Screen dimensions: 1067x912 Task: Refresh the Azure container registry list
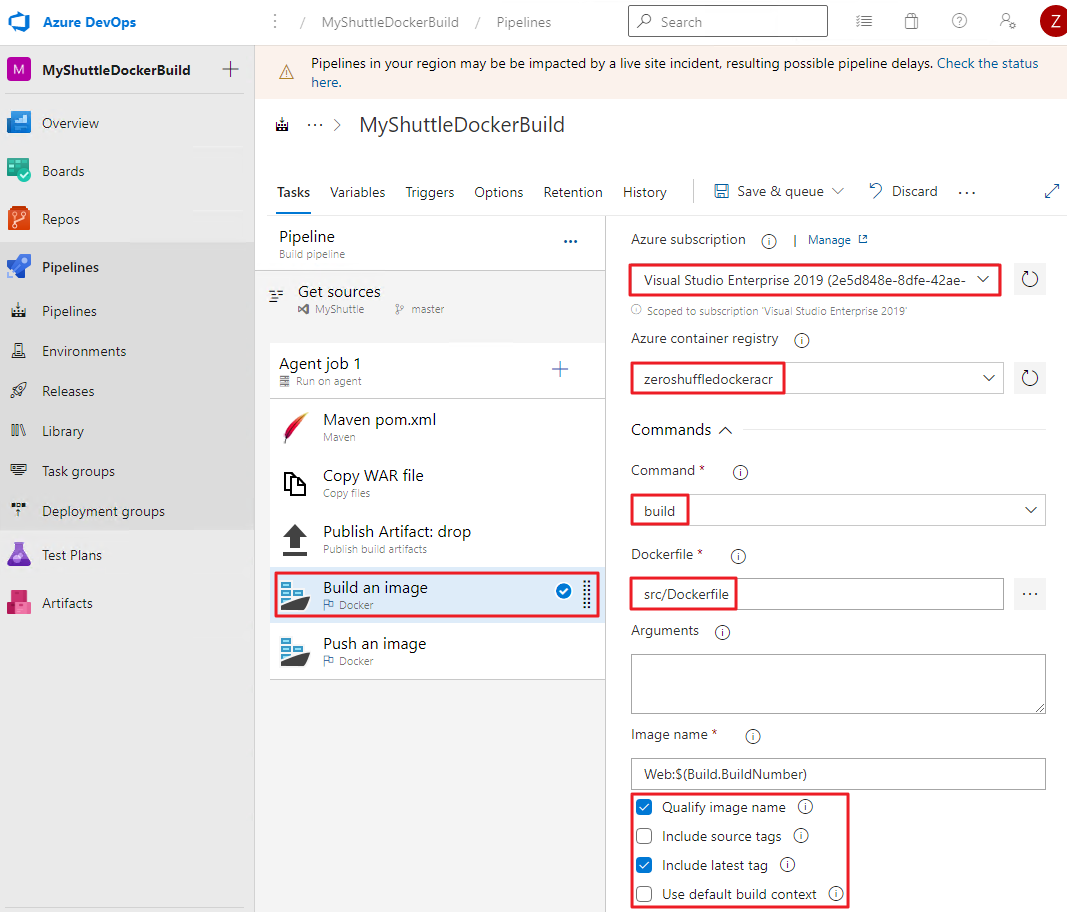1030,378
